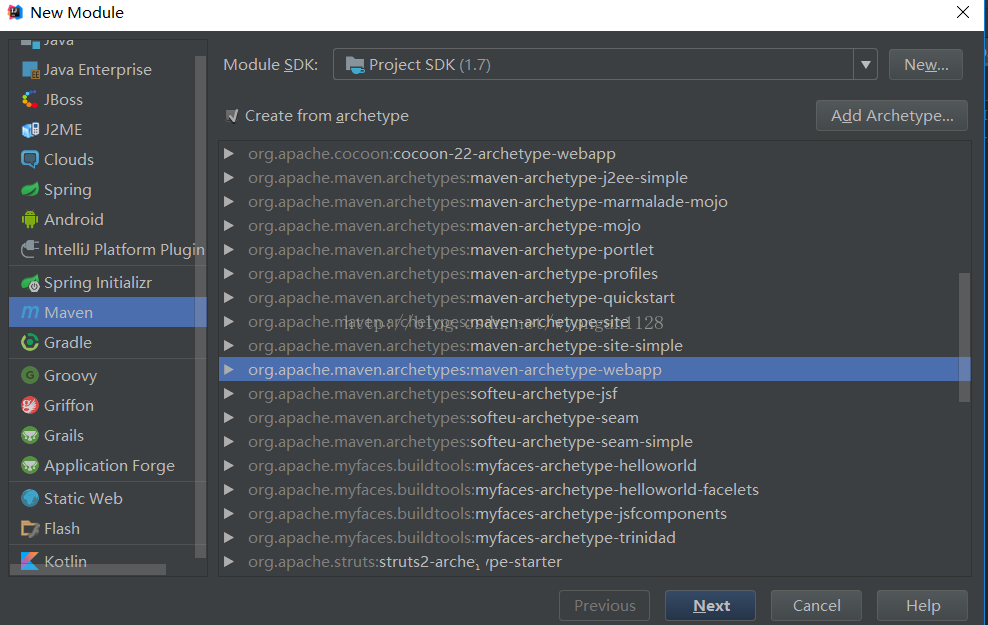The height and width of the screenshot is (625, 988).
Task: Click the Spring Initializr icon
Action: coord(29,283)
